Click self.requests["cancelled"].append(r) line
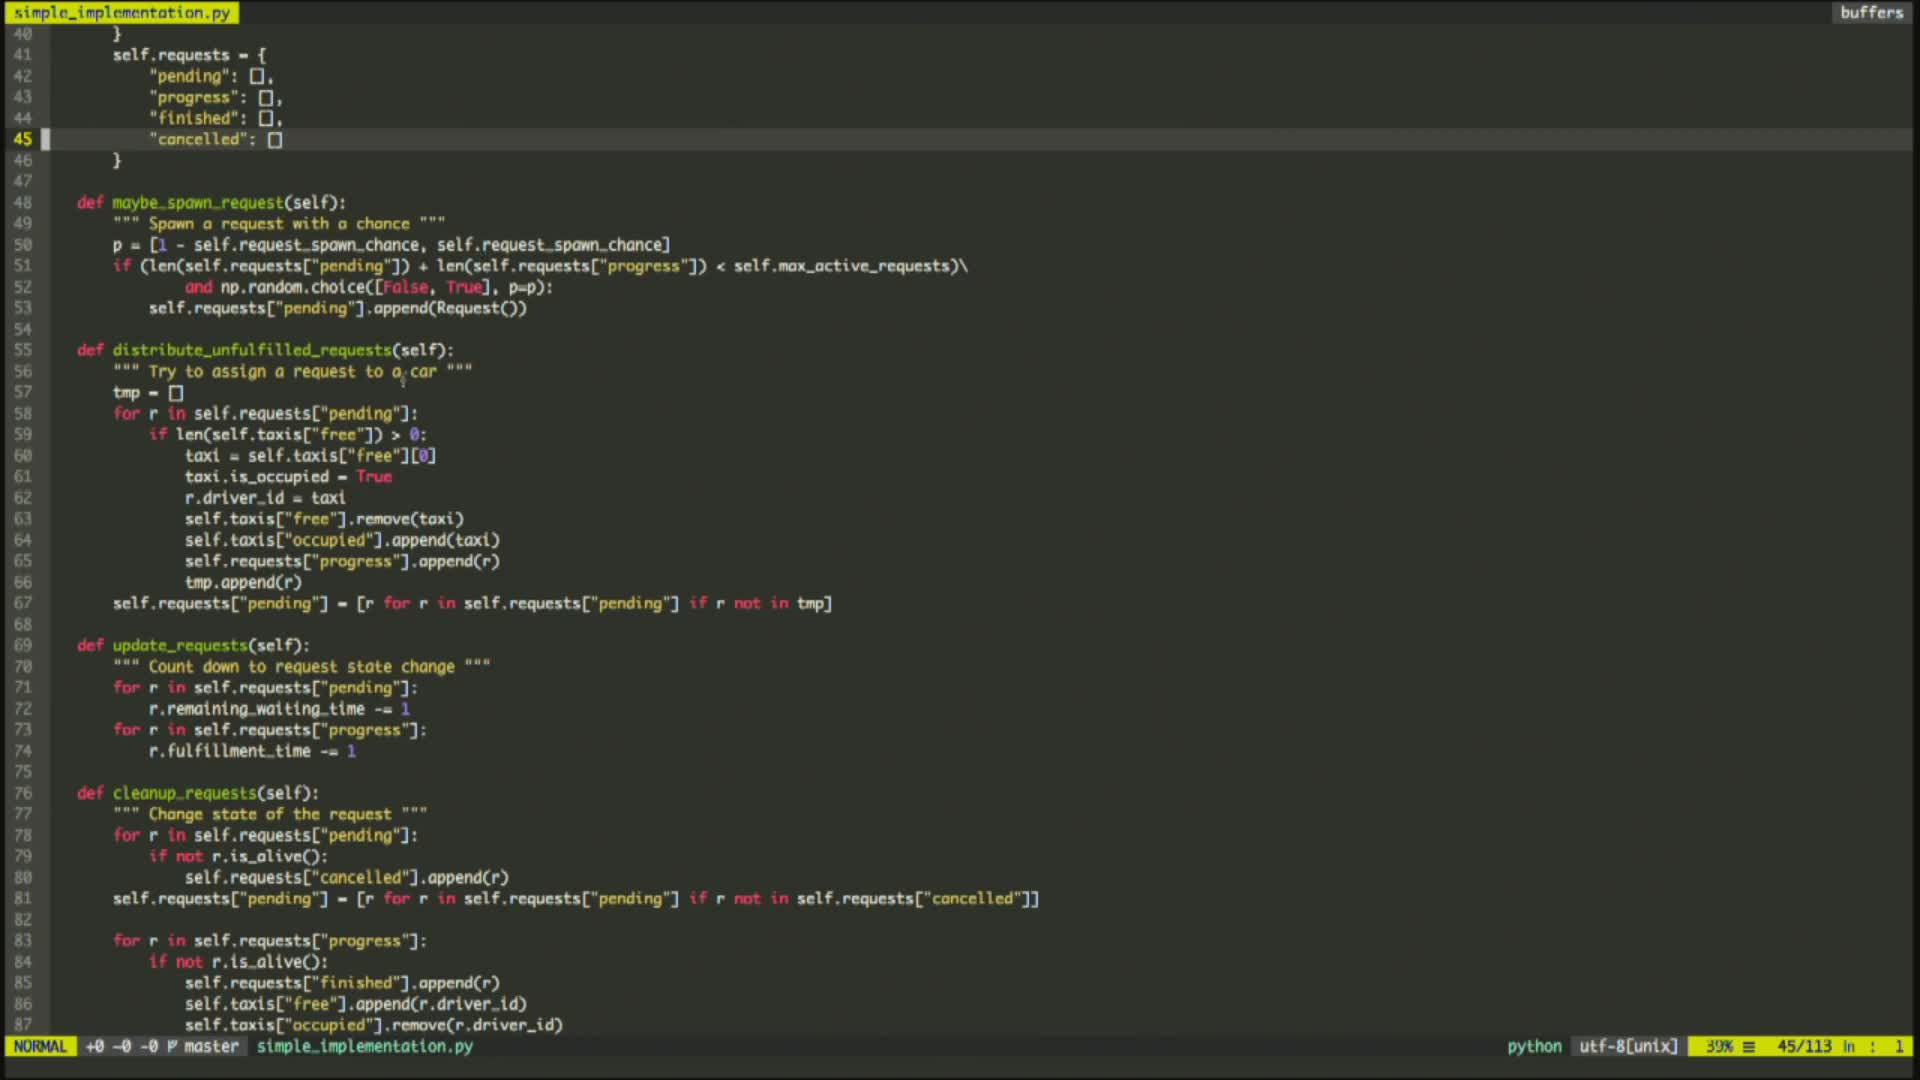This screenshot has height=1080, width=1920. pyautogui.click(x=347, y=877)
